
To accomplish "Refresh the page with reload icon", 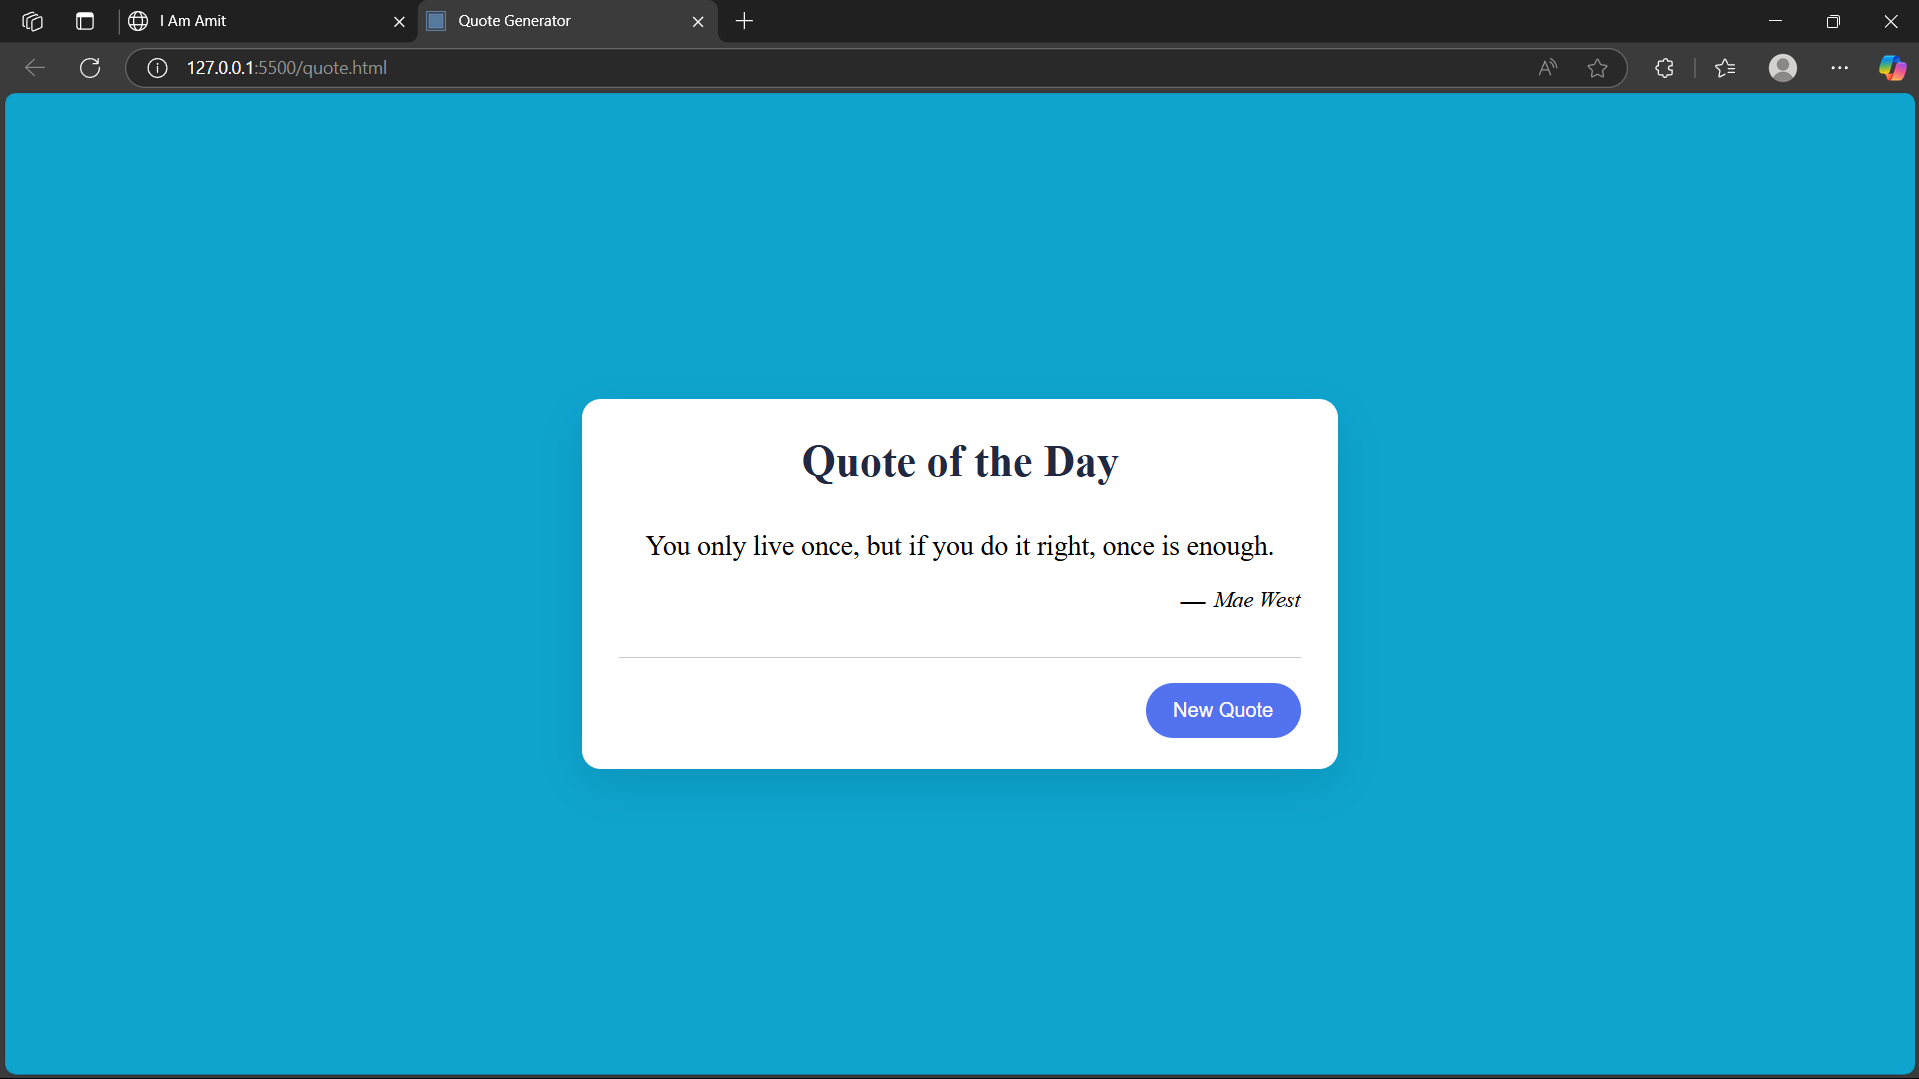I will (90, 68).
